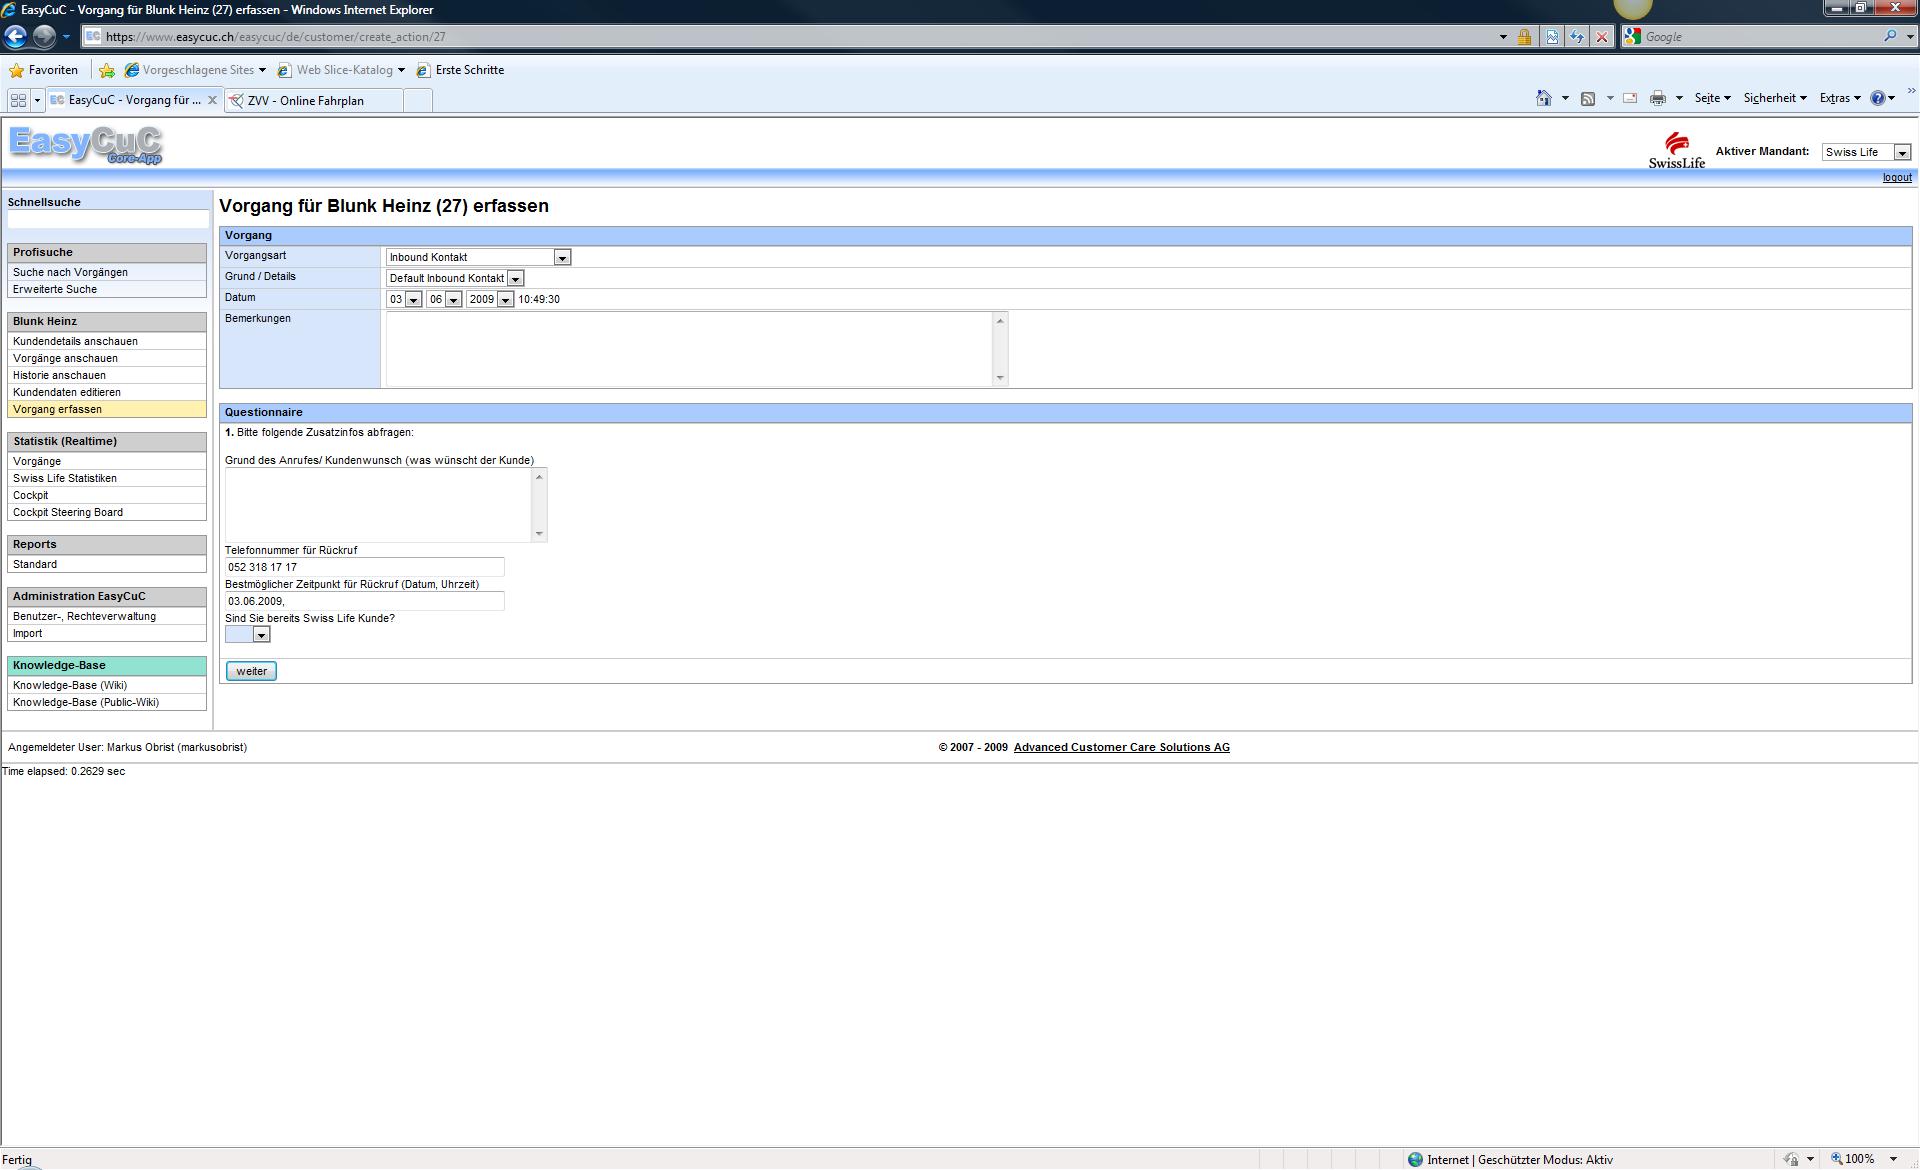The width and height of the screenshot is (1920, 1170).
Task: Expand the address bar history dropdown
Action: click(1503, 37)
